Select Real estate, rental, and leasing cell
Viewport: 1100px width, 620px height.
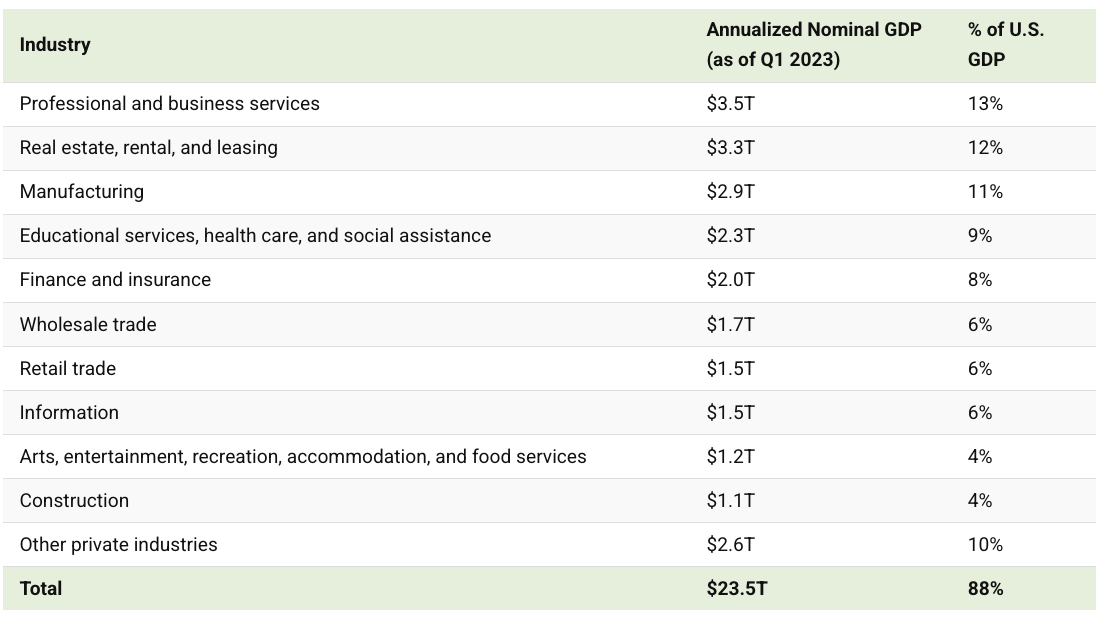click(x=149, y=148)
